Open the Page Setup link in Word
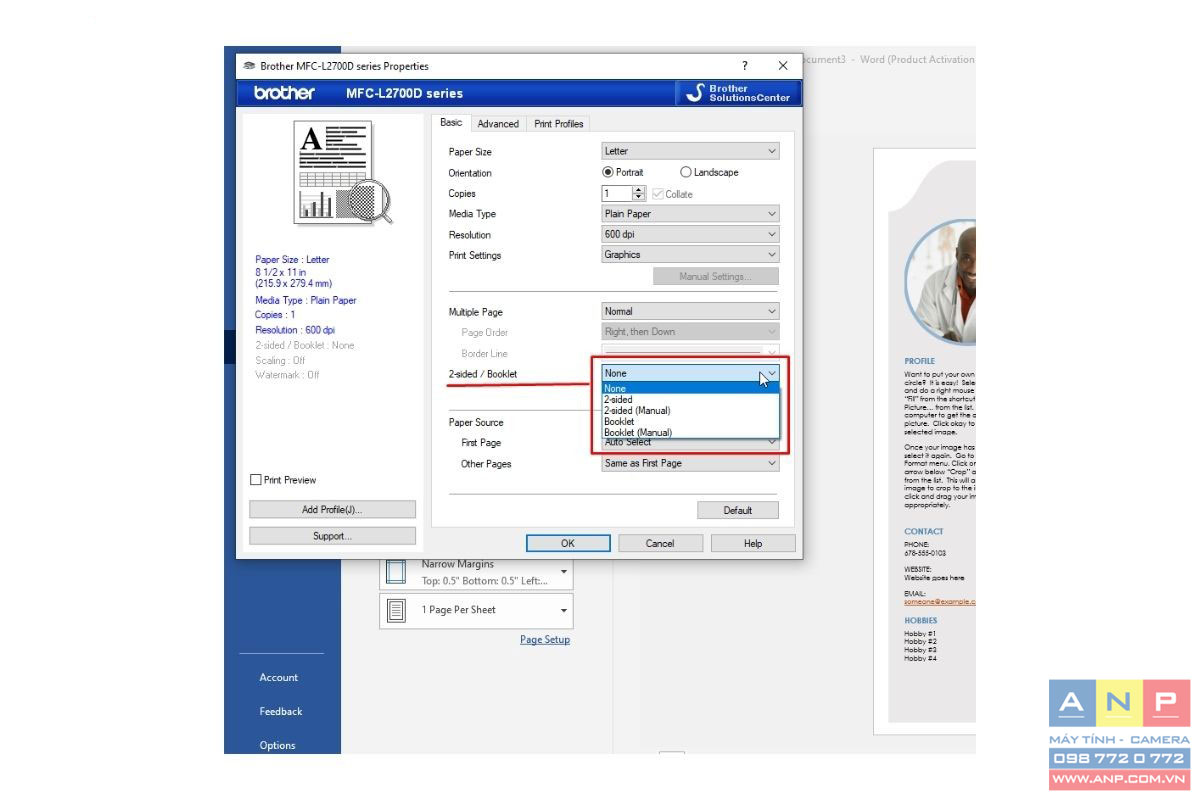This screenshot has height=800, width=1200. pyautogui.click(x=545, y=640)
